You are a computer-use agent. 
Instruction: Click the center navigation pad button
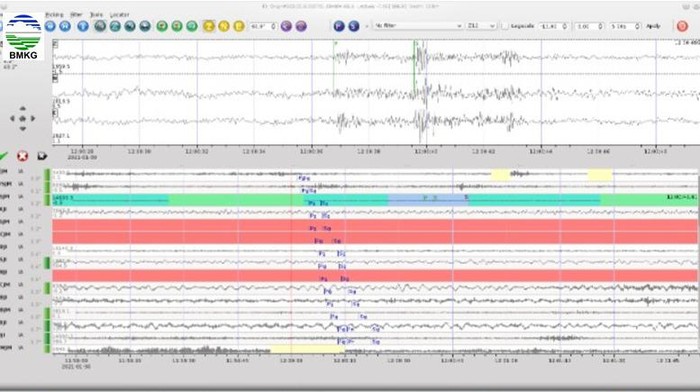click(x=22, y=119)
